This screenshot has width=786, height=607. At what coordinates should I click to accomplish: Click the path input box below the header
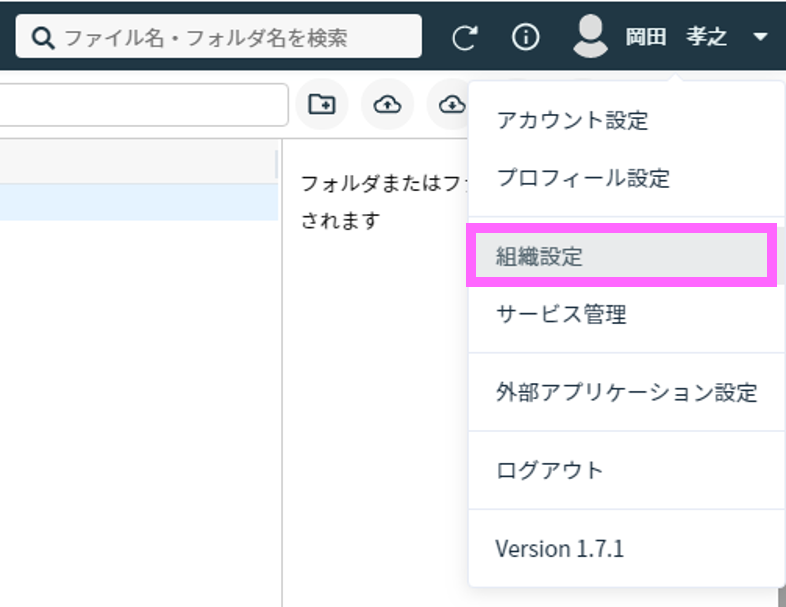[x=144, y=105]
